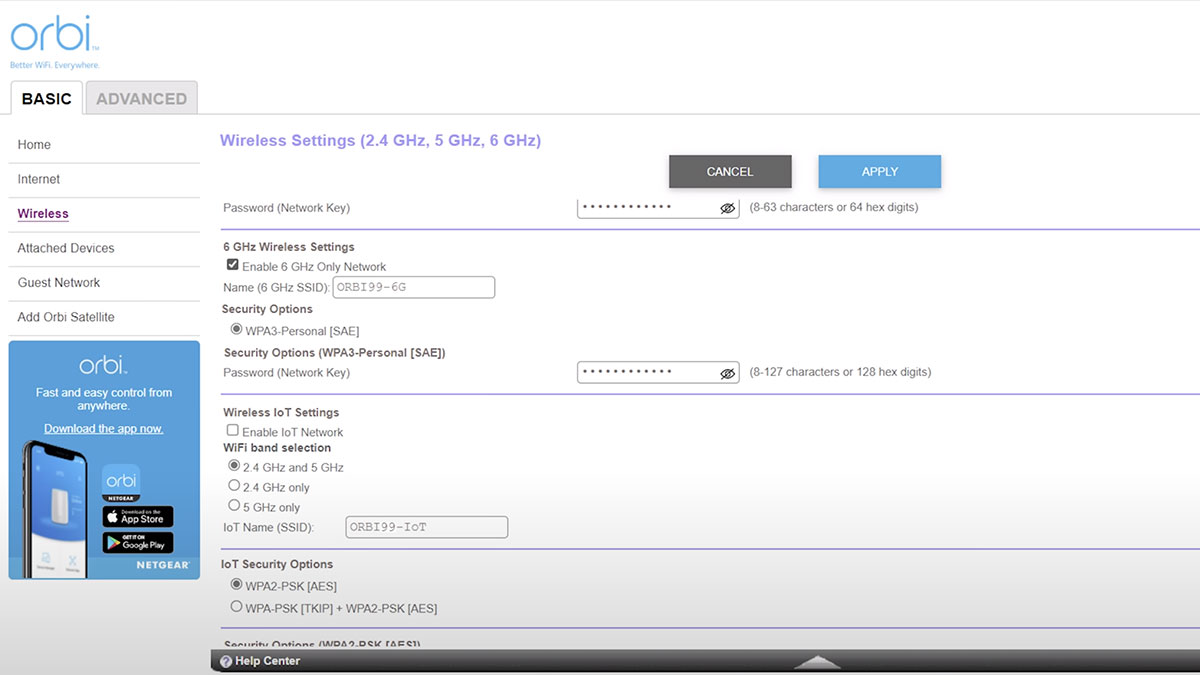The height and width of the screenshot is (675, 1200).
Task: Click the 6 GHz SSID name field
Action: point(413,287)
